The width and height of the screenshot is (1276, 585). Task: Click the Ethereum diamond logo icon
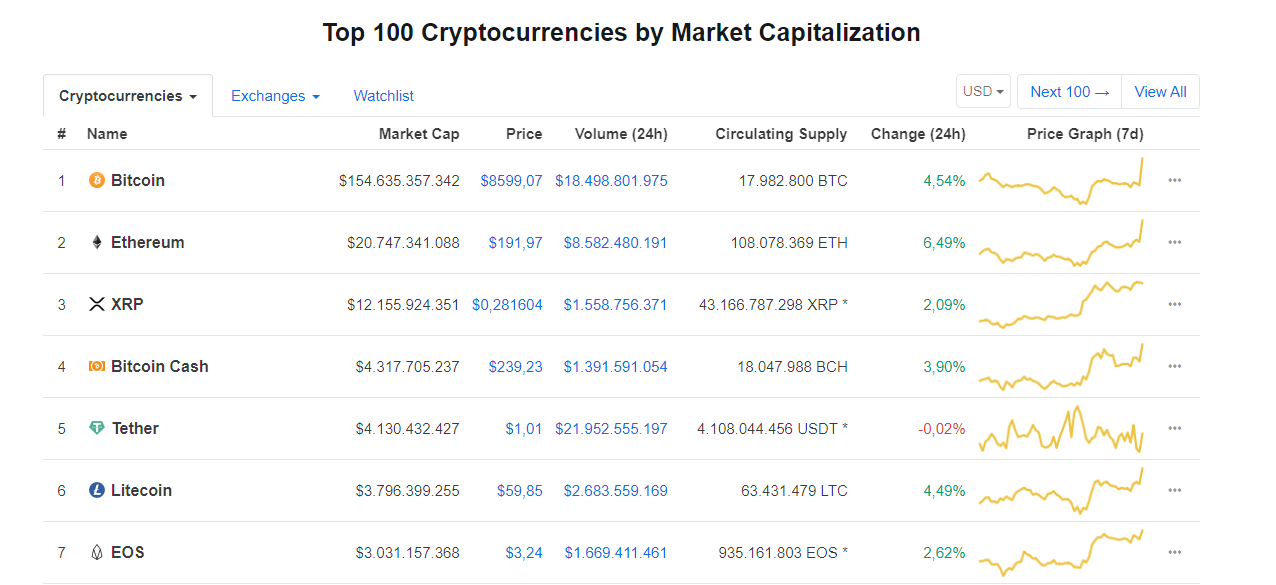tap(97, 243)
